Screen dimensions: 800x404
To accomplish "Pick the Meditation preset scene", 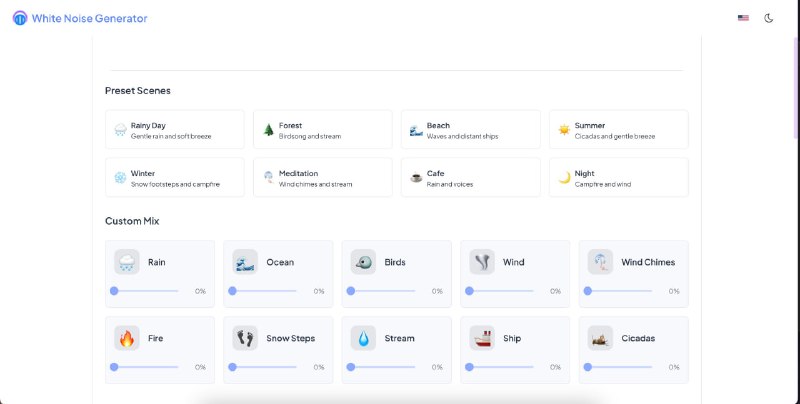I will tap(322, 178).
